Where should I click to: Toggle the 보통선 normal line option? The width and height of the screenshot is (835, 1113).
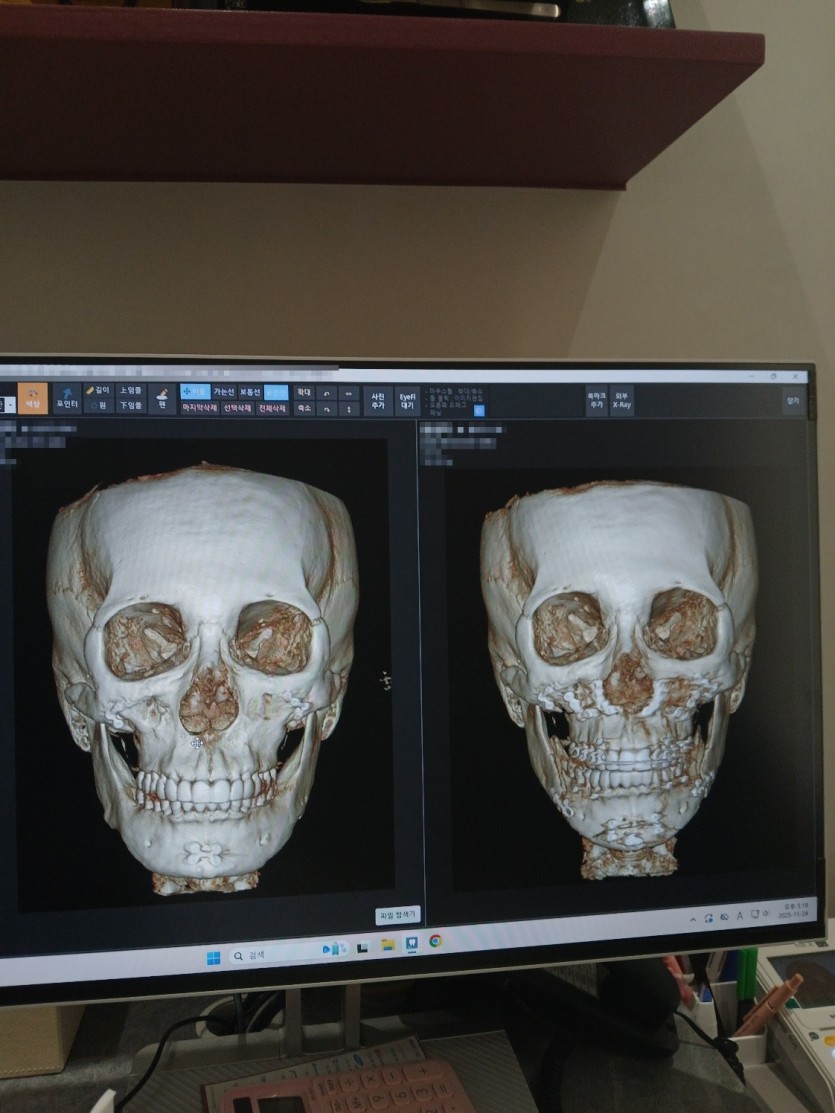pyautogui.click(x=250, y=392)
